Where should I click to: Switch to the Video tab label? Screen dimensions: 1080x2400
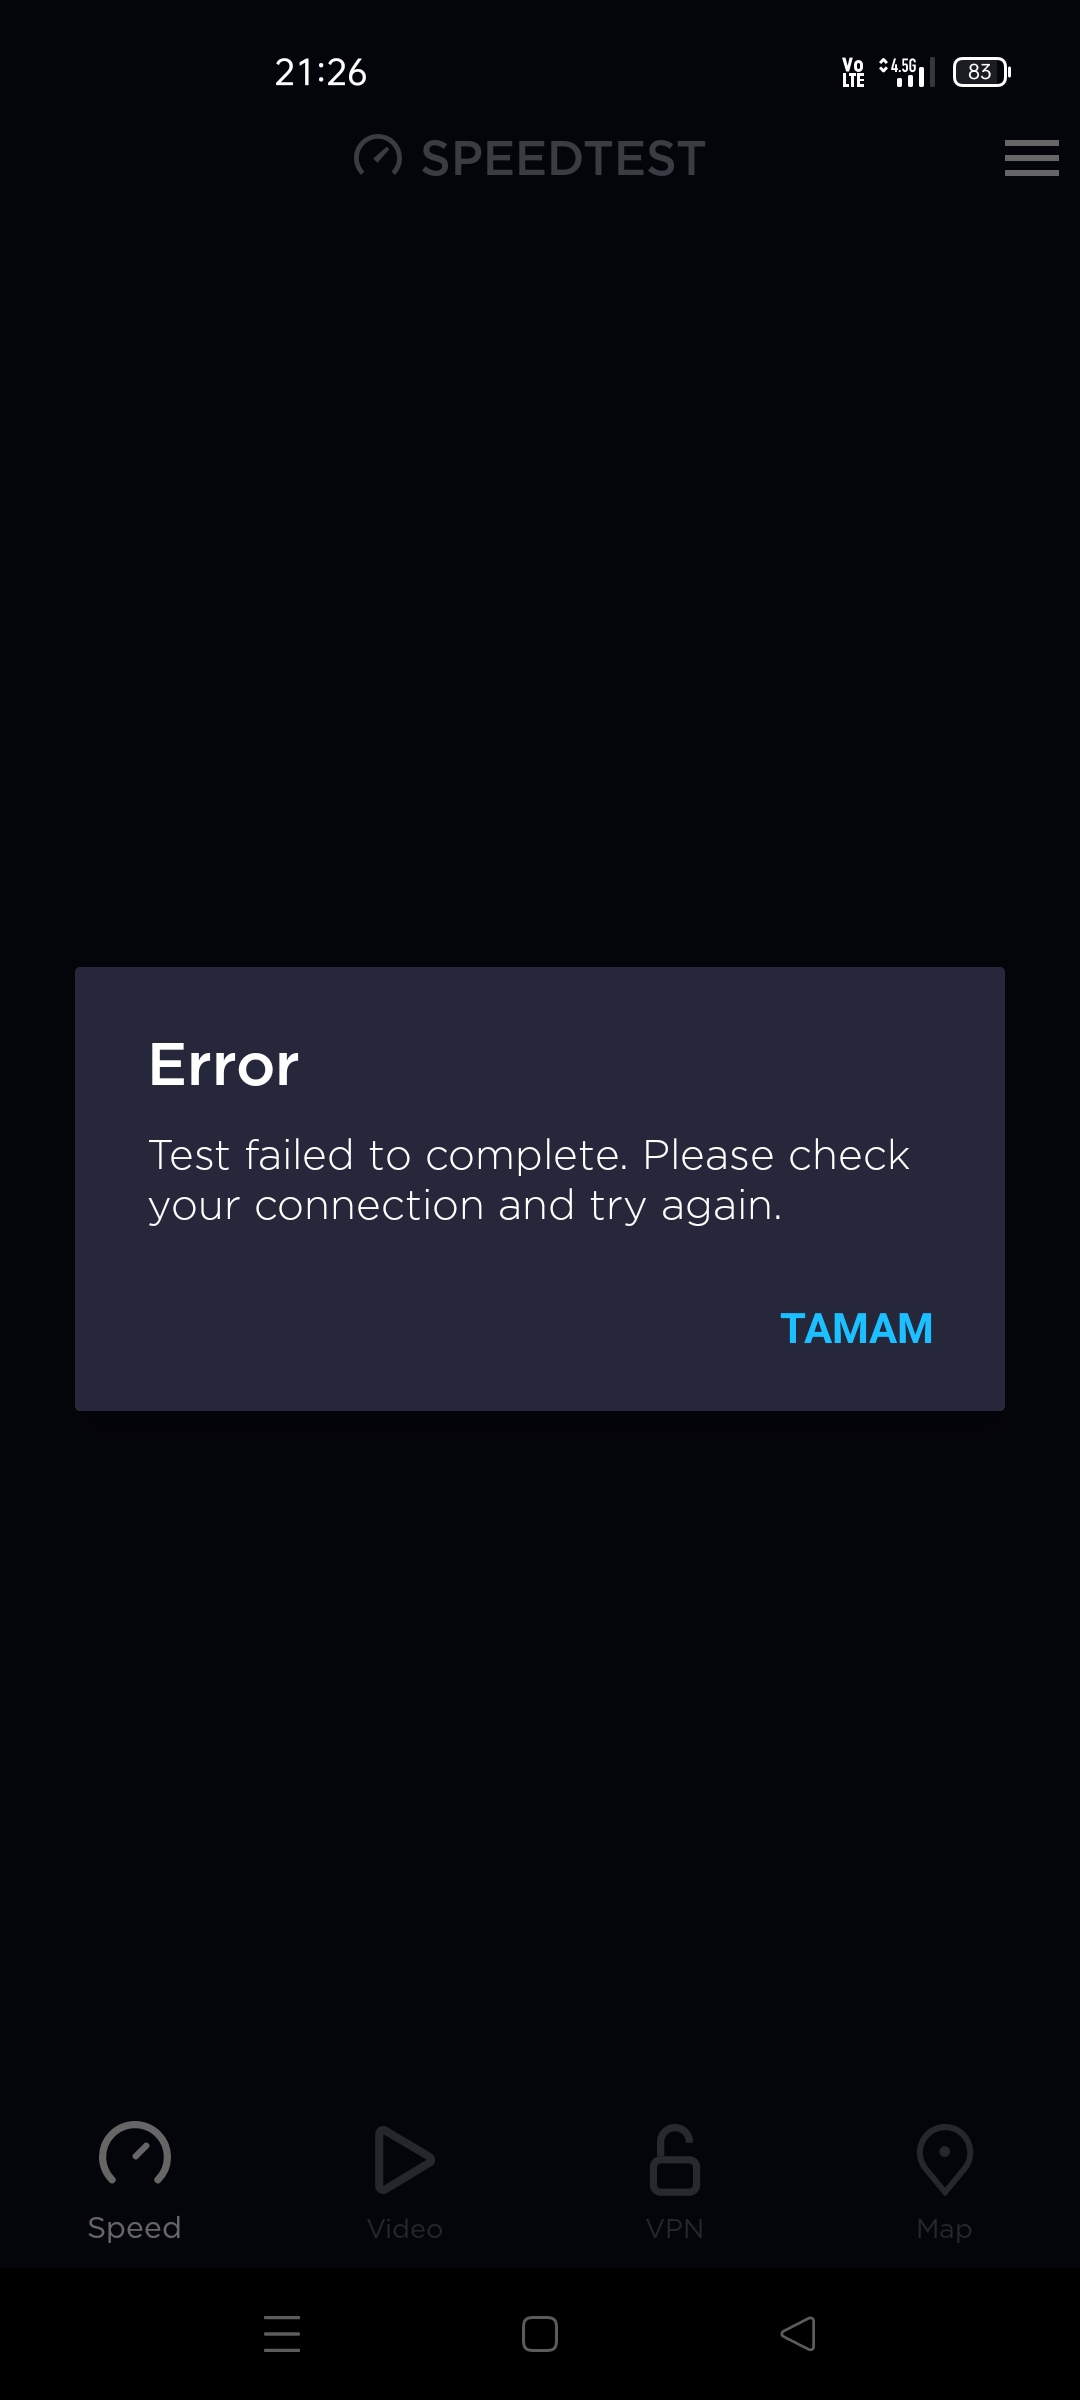[x=404, y=2229]
